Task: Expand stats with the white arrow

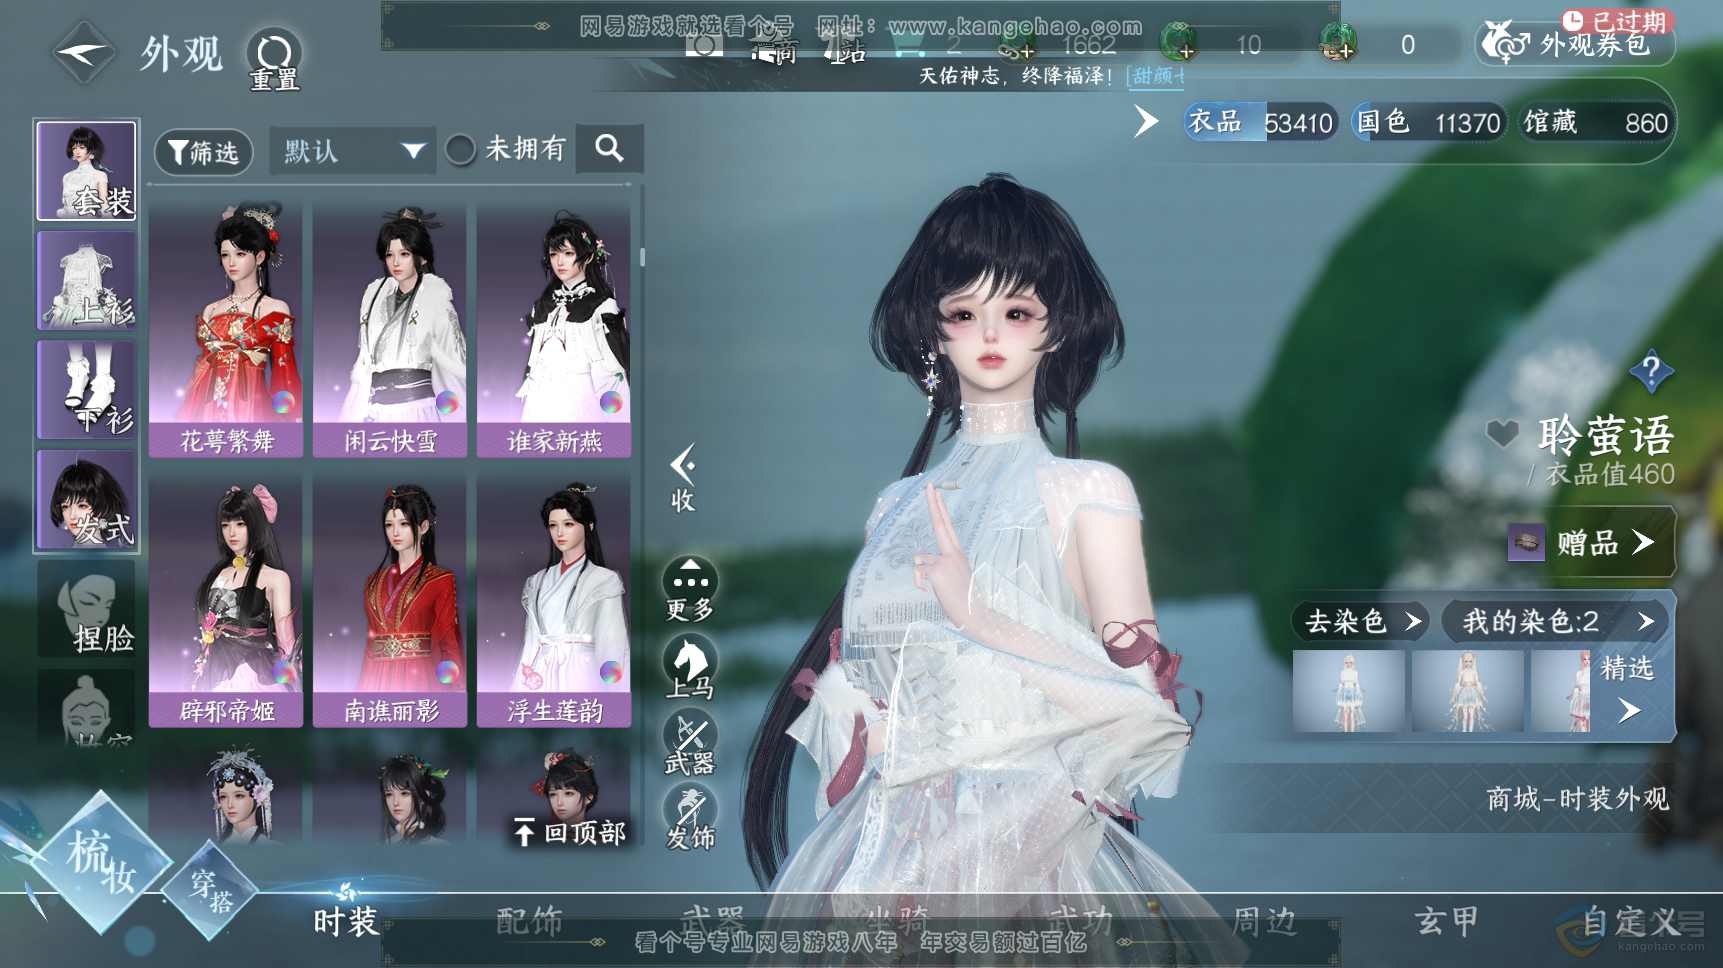Action: [x=1146, y=122]
